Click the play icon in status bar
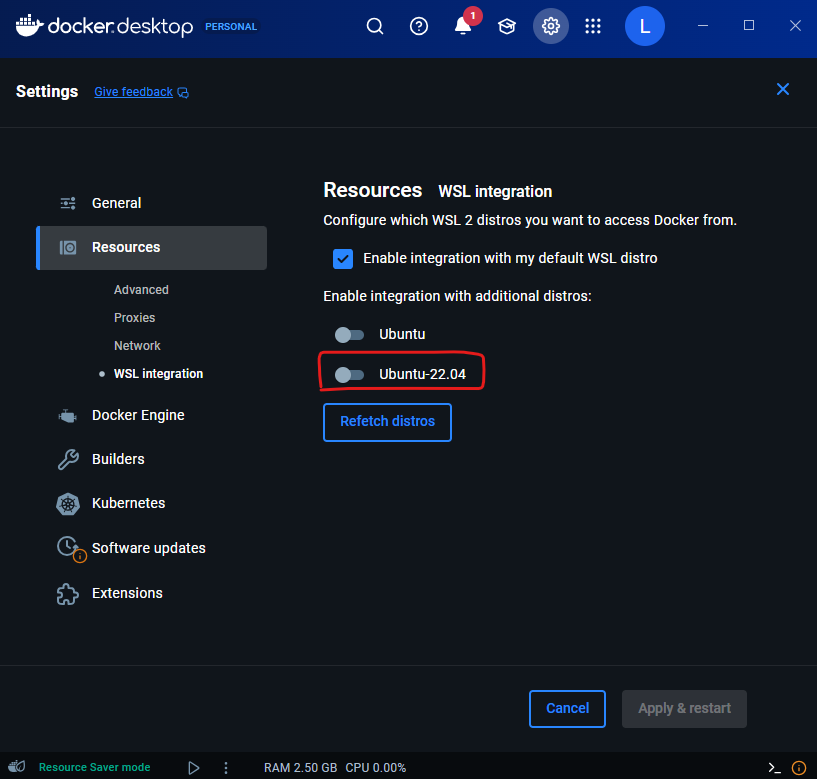Viewport: 817px width, 779px height. coord(194,768)
